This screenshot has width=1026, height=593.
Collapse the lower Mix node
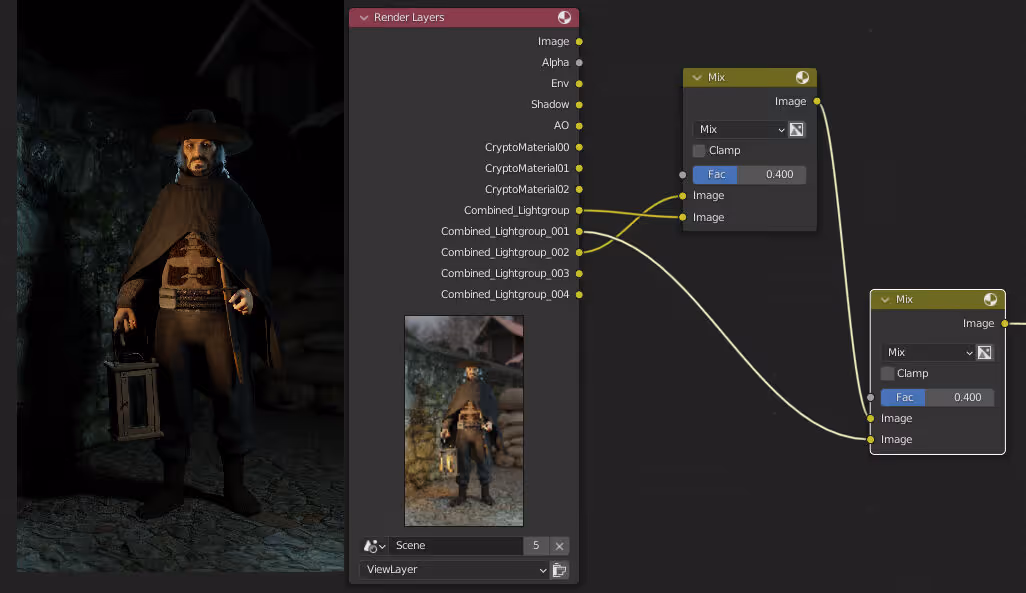pos(885,300)
